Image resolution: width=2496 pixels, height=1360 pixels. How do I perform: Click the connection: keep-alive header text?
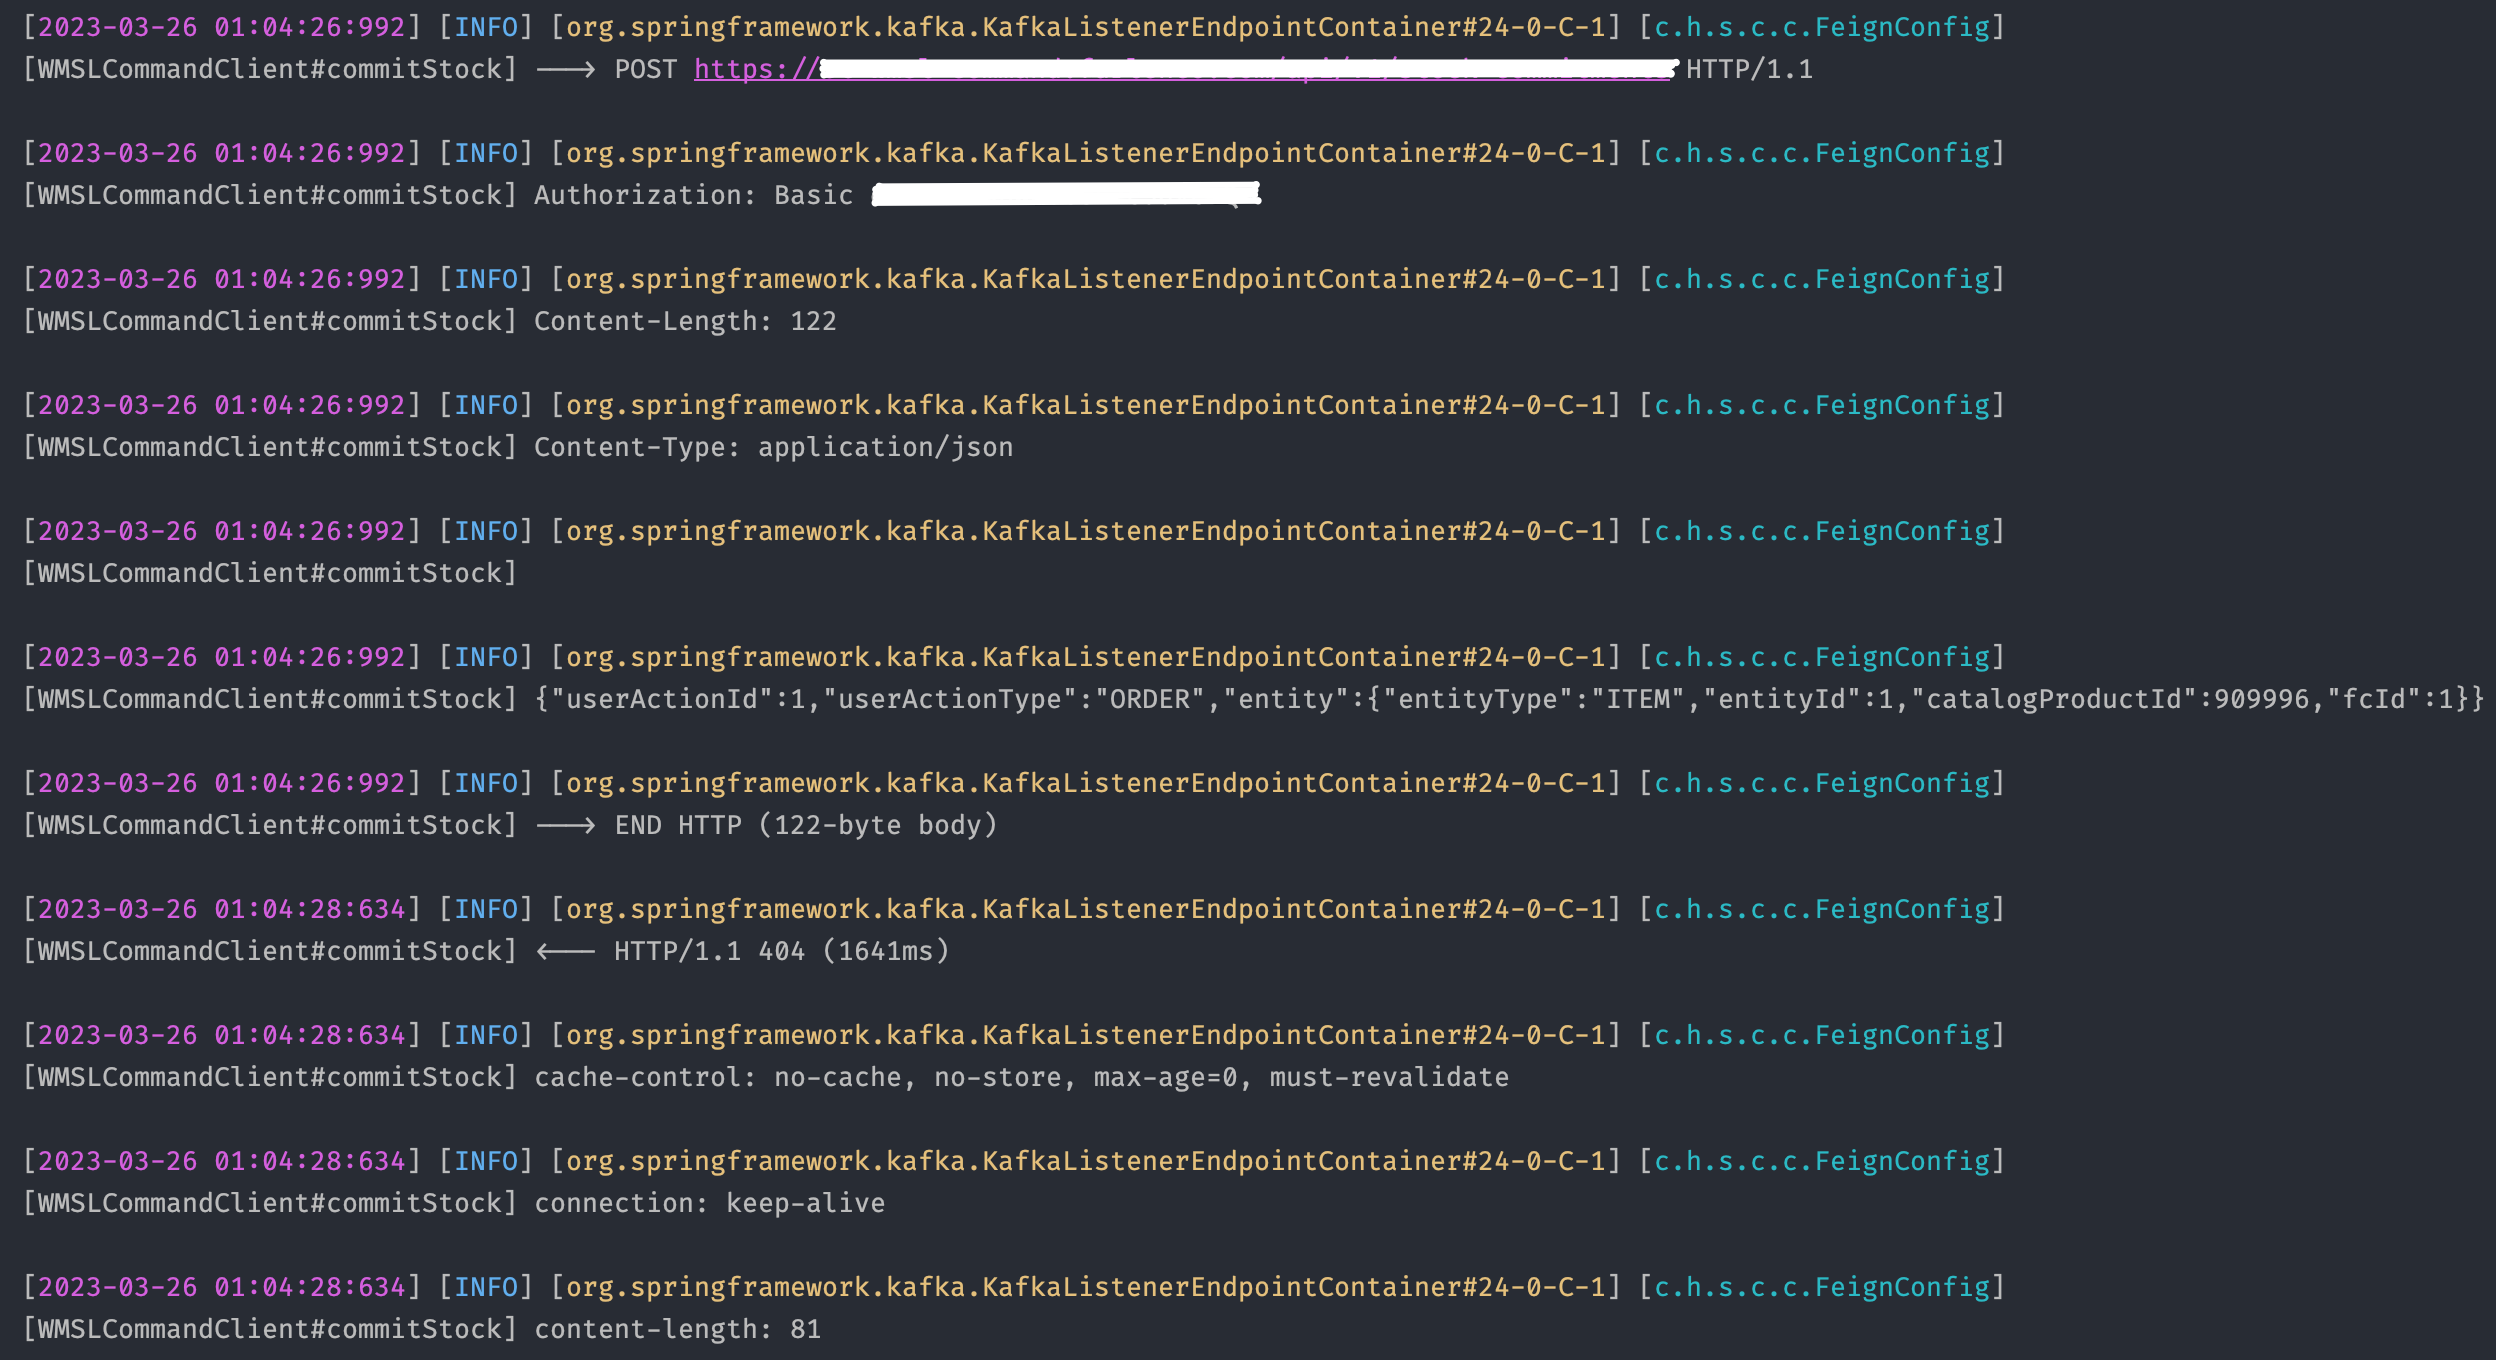coord(708,1203)
